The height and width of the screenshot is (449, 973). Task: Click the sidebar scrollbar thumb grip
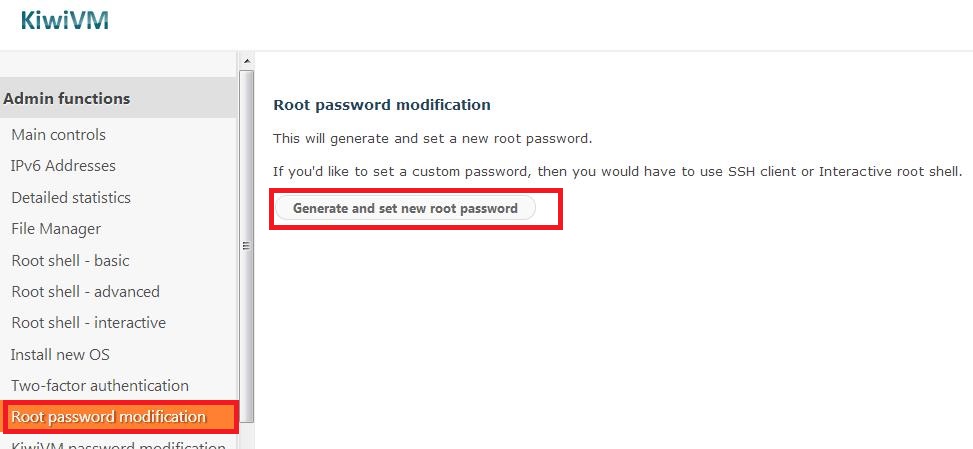tap(246, 246)
